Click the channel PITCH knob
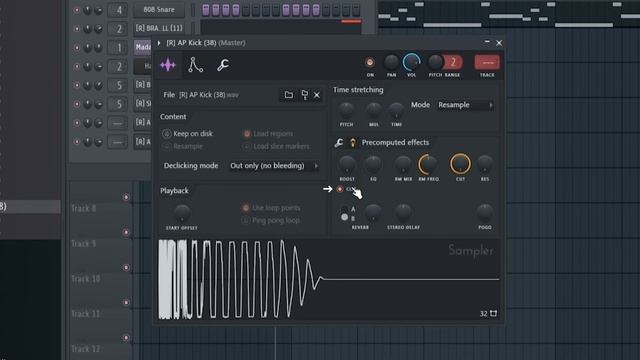 coord(435,62)
